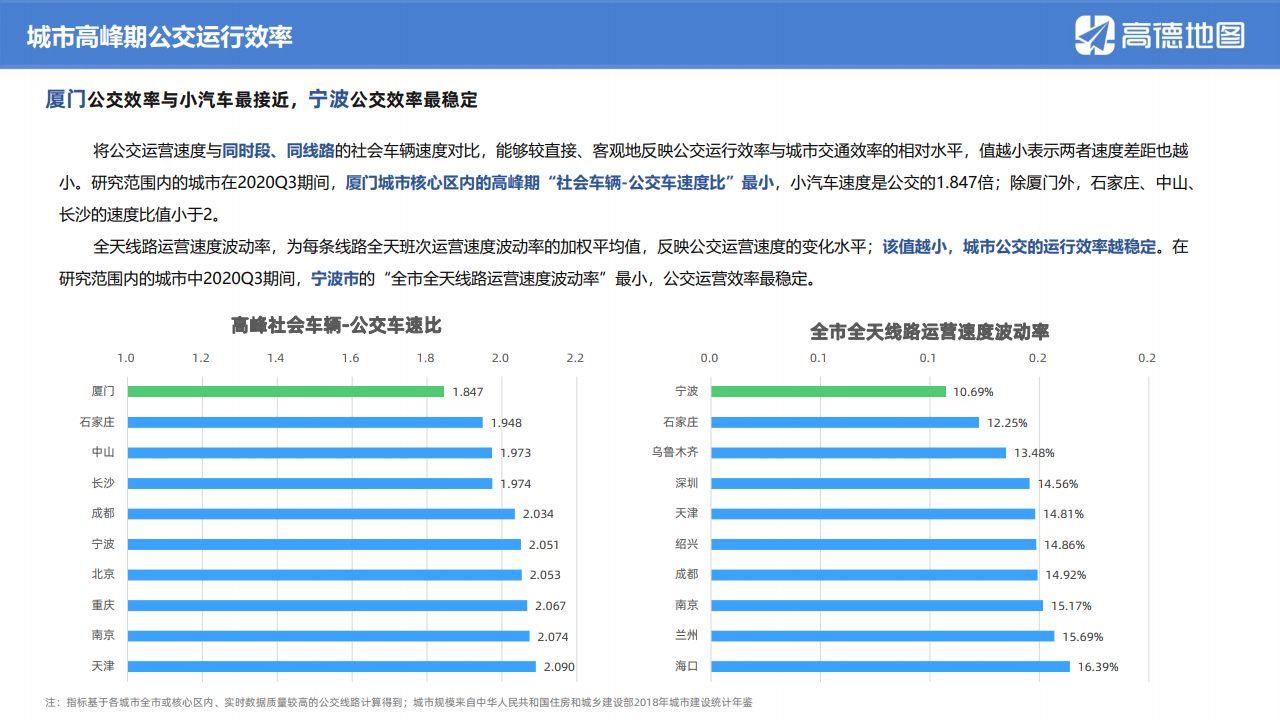Click the 10.69% value label

[973, 392]
